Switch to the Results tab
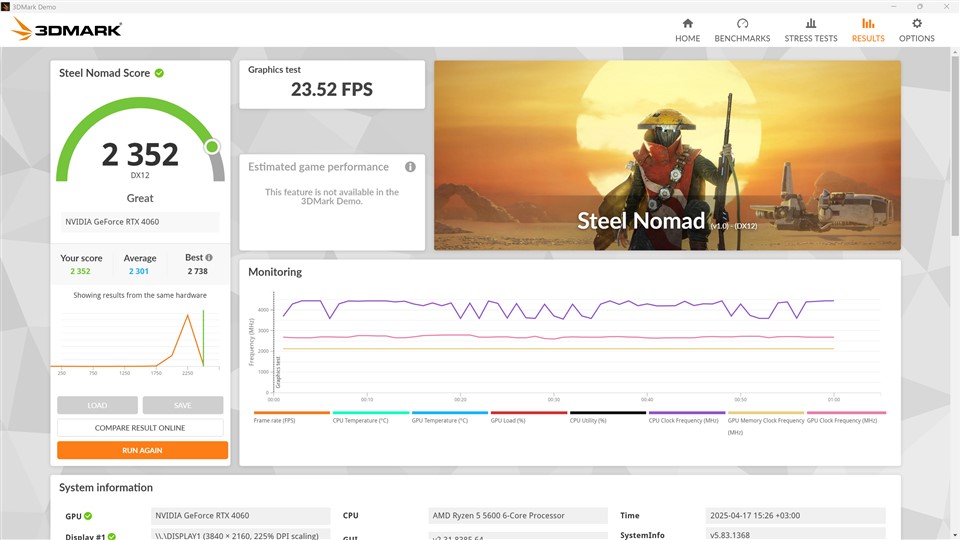The width and height of the screenshot is (960, 540). click(867, 29)
